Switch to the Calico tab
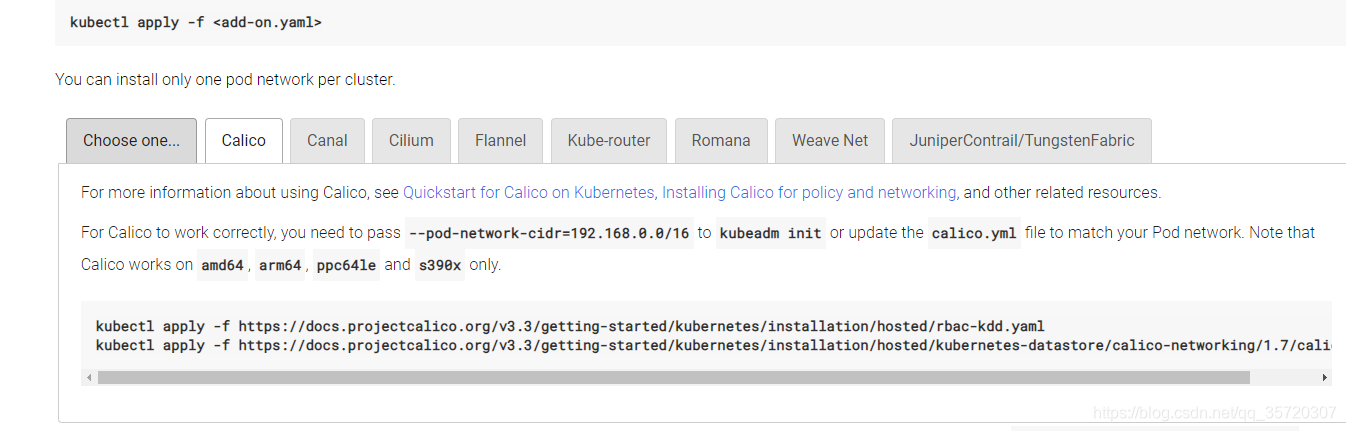The height and width of the screenshot is (431, 1346). 244,141
